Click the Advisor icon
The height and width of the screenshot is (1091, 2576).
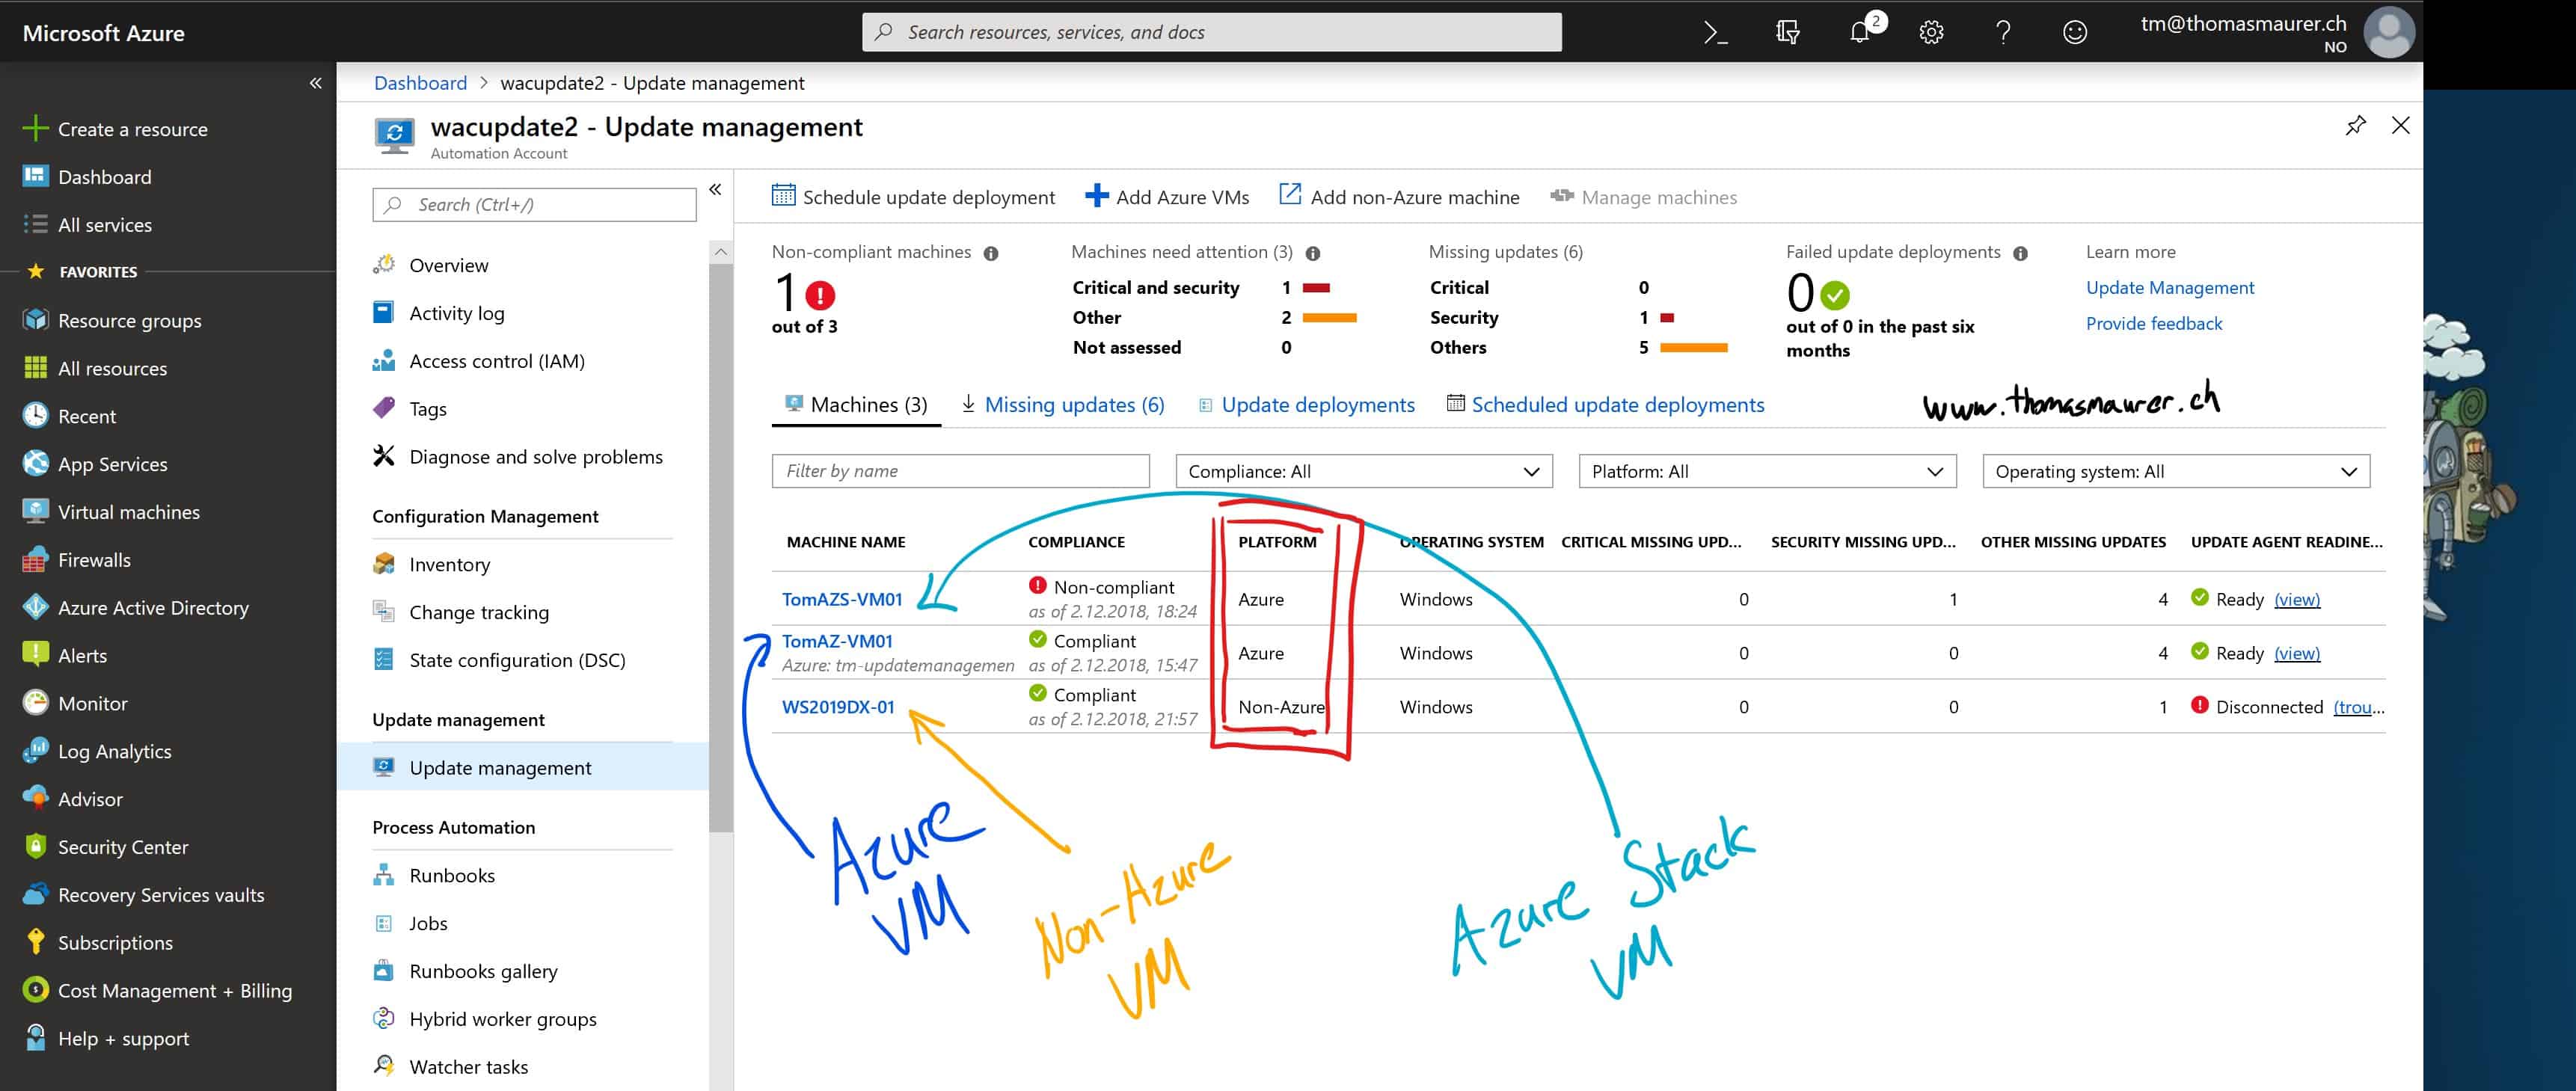[35, 799]
